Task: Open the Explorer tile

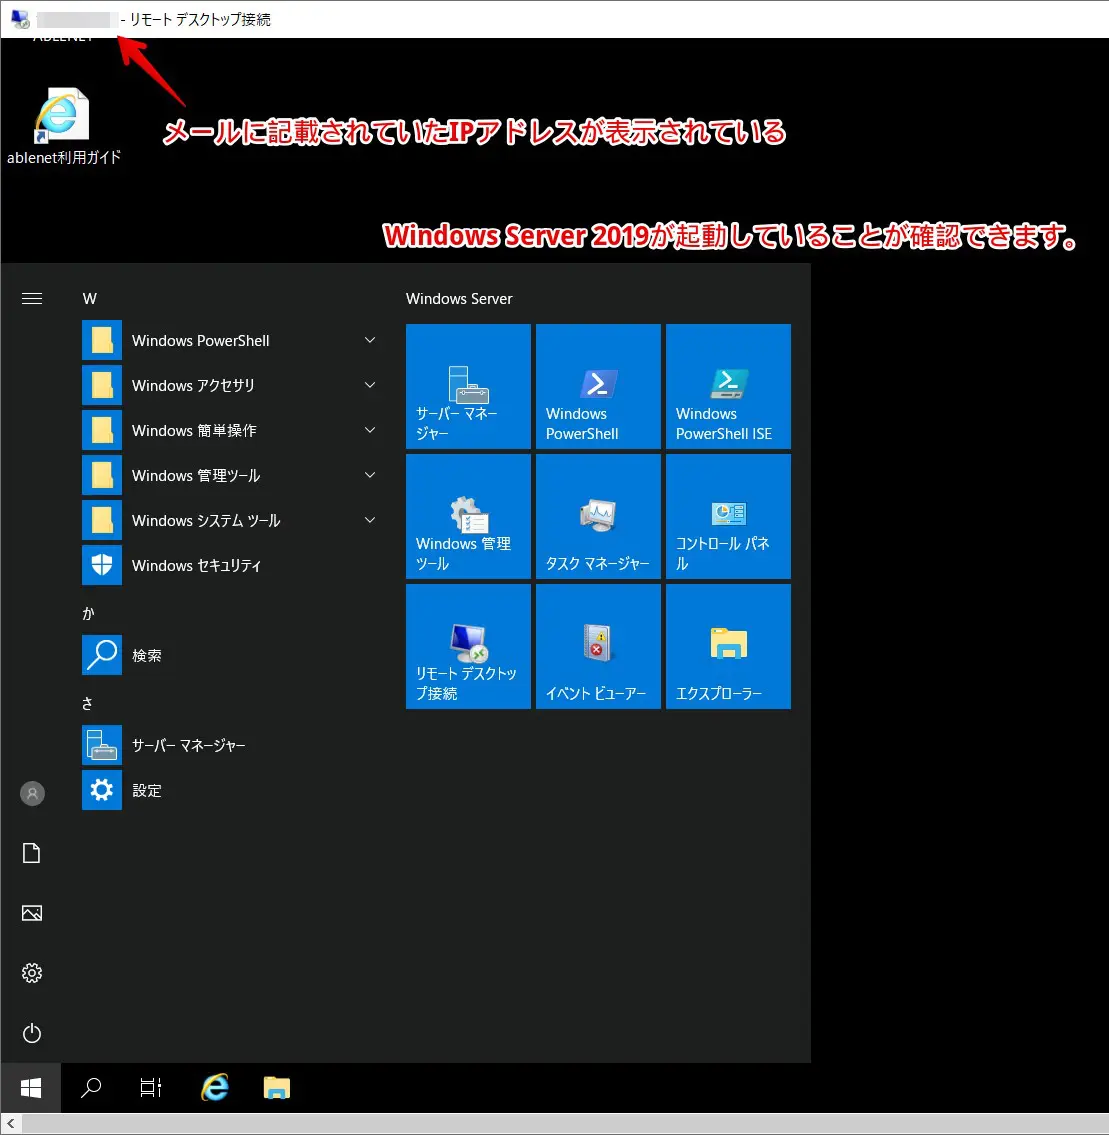Action: point(728,646)
